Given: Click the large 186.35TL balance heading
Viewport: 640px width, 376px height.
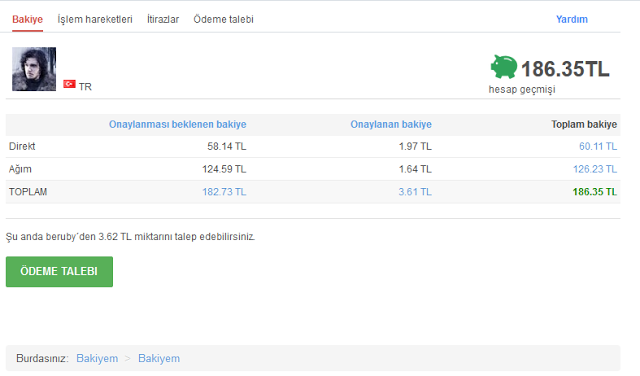Looking at the screenshot, I should (565, 69).
